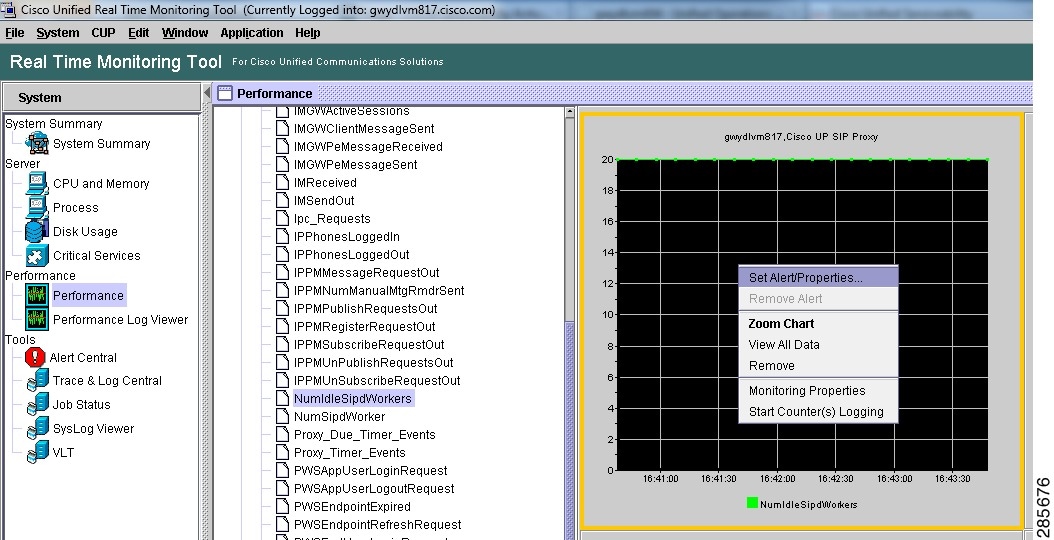Select the IPPMNumManualMtgRmdrSent counter
This screenshot has width=1054, height=540.
coord(379,291)
